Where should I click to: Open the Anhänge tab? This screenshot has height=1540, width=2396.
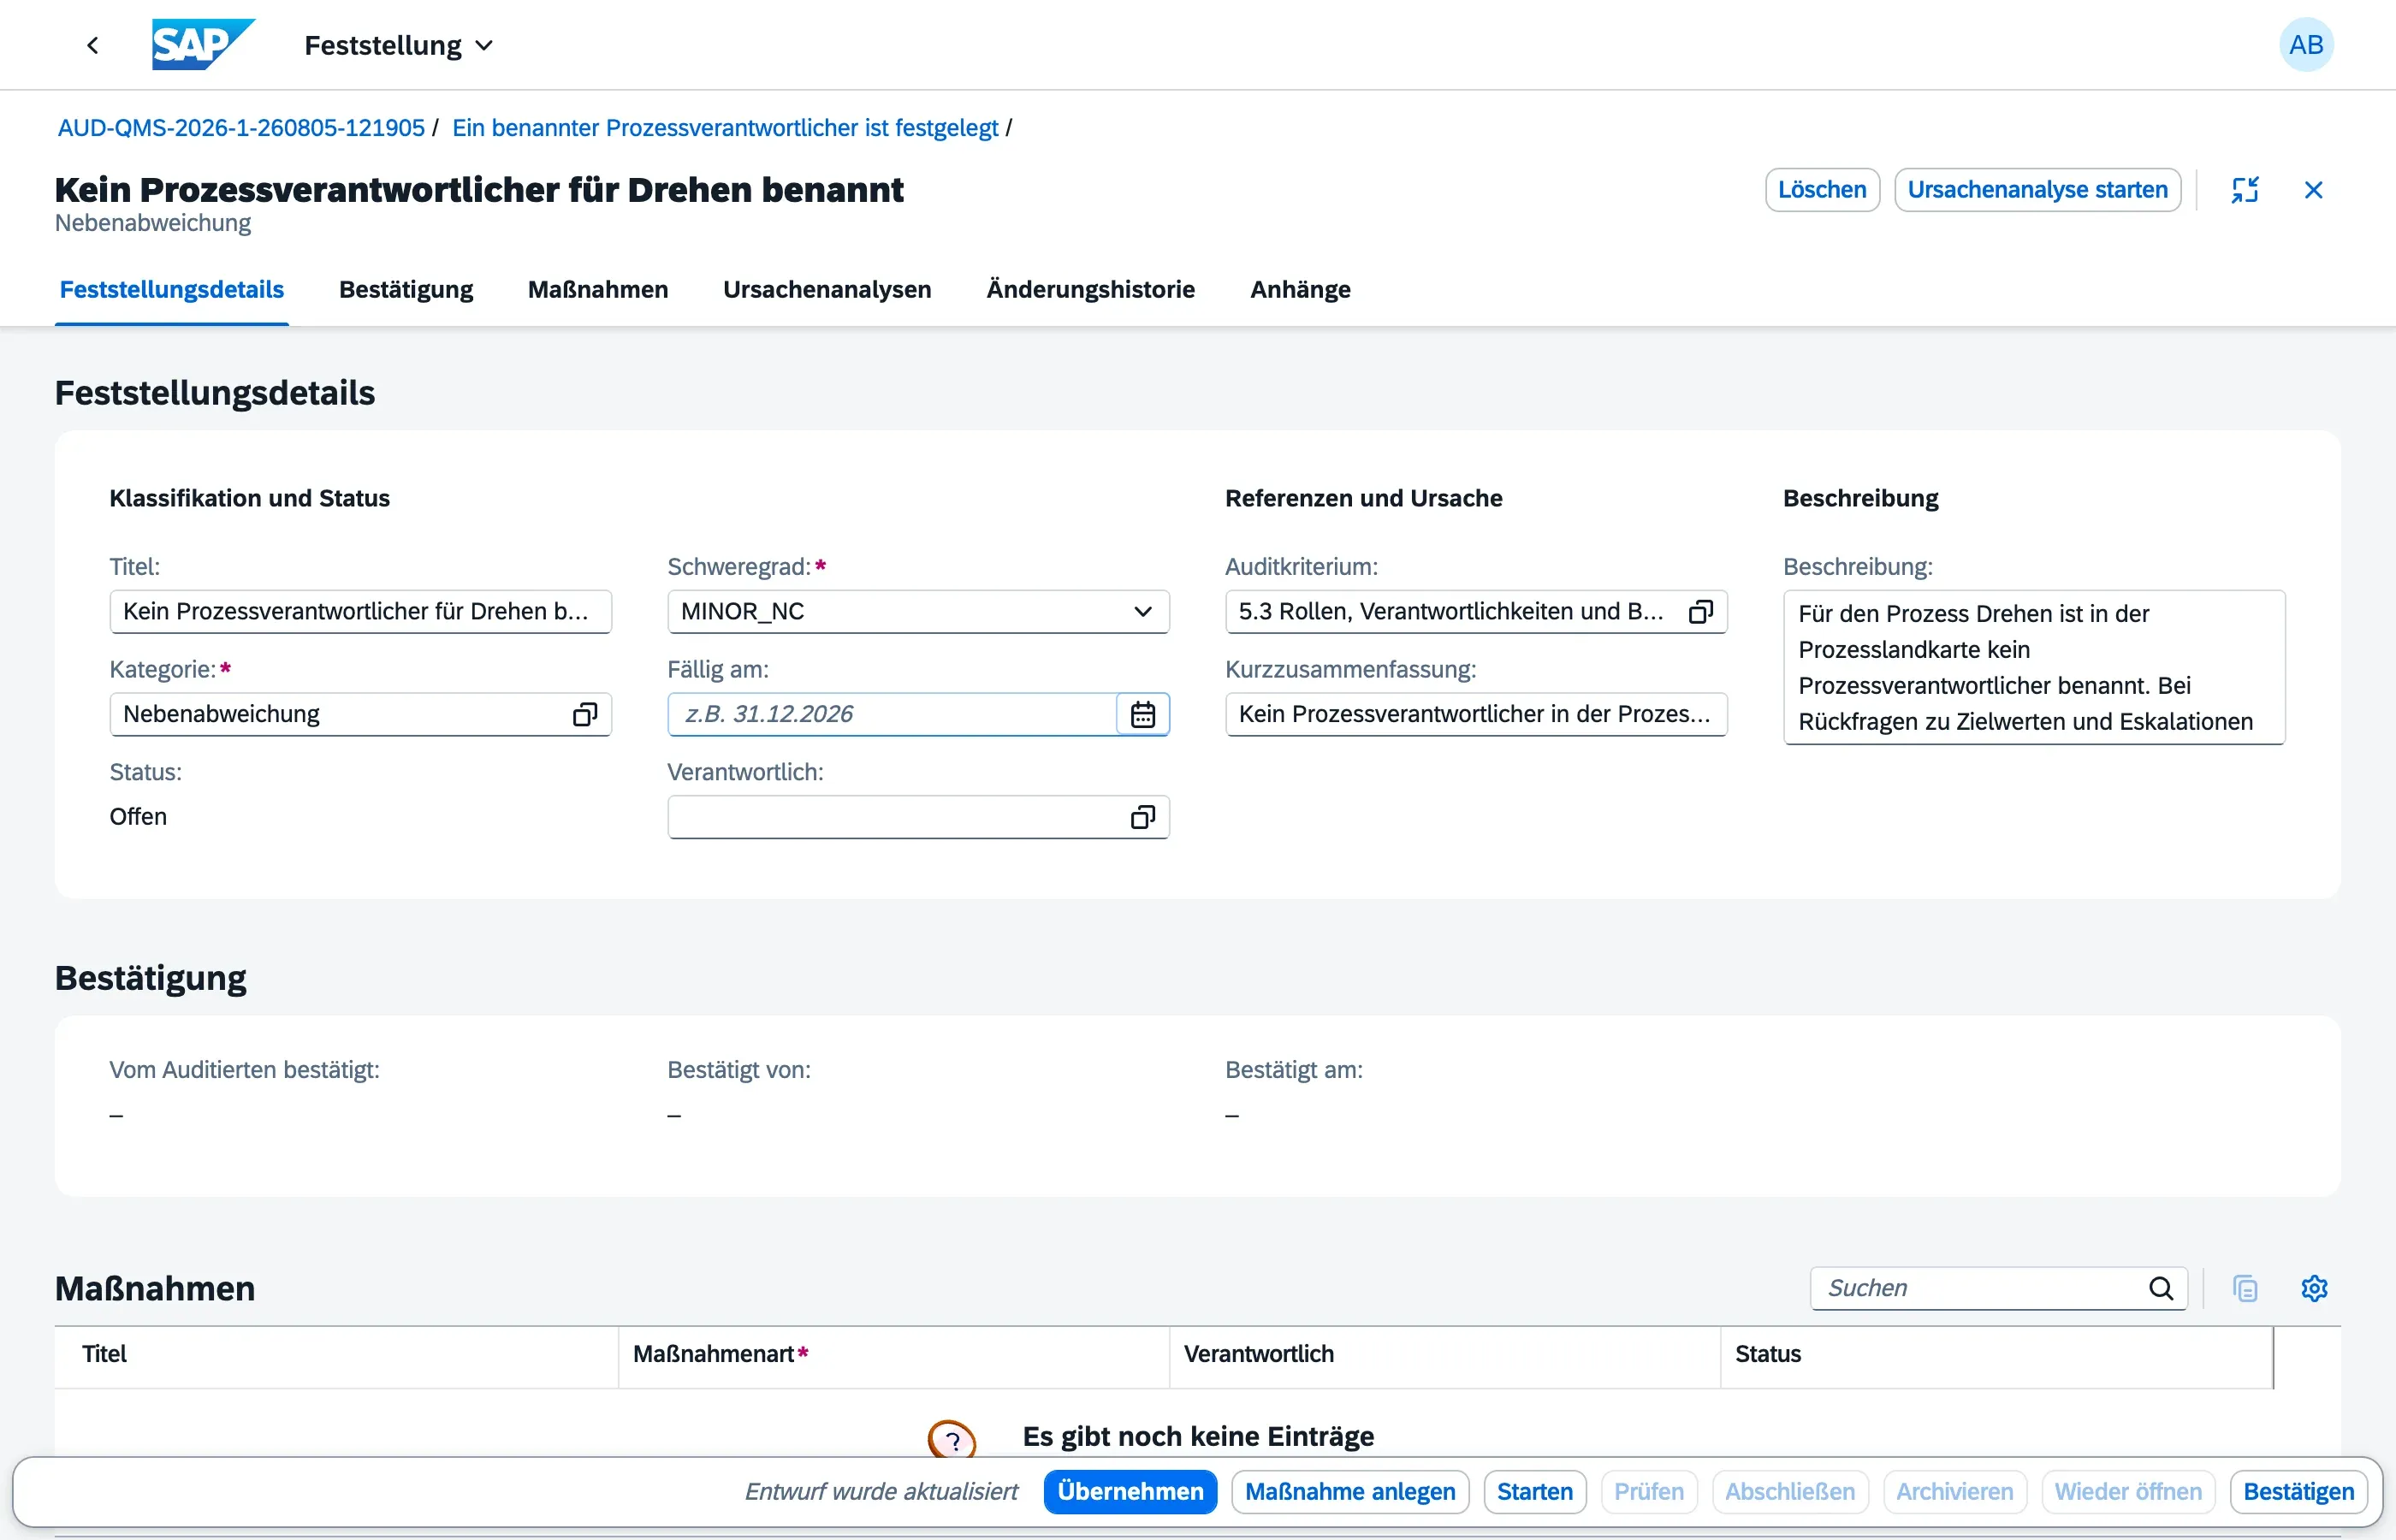[1300, 289]
